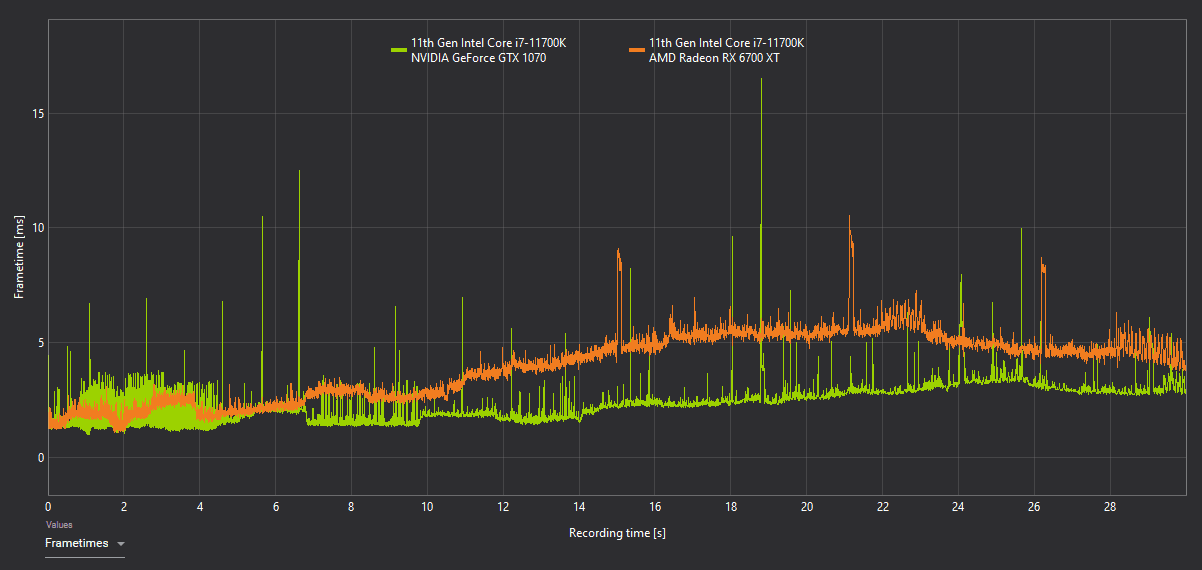The width and height of the screenshot is (1202, 570).
Task: Click the Frametime [ms] axis title
Action: pos(19,257)
